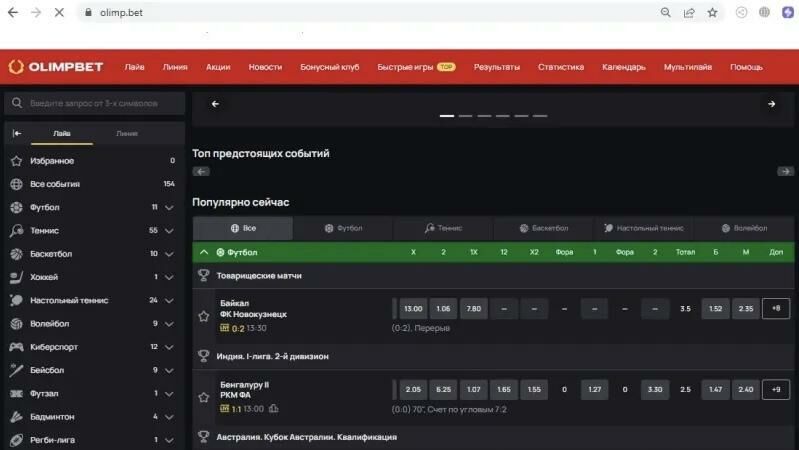799x450 pixels.
Task: Go back with the browser back arrow
Action: tap(13, 13)
